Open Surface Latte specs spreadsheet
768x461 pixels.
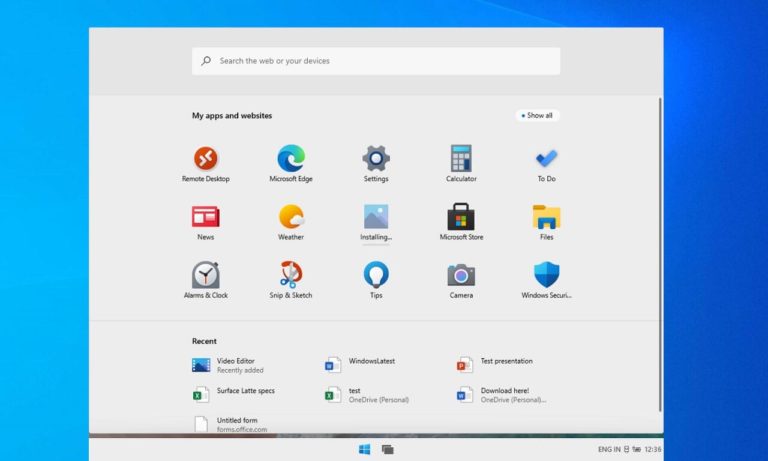click(x=234, y=394)
